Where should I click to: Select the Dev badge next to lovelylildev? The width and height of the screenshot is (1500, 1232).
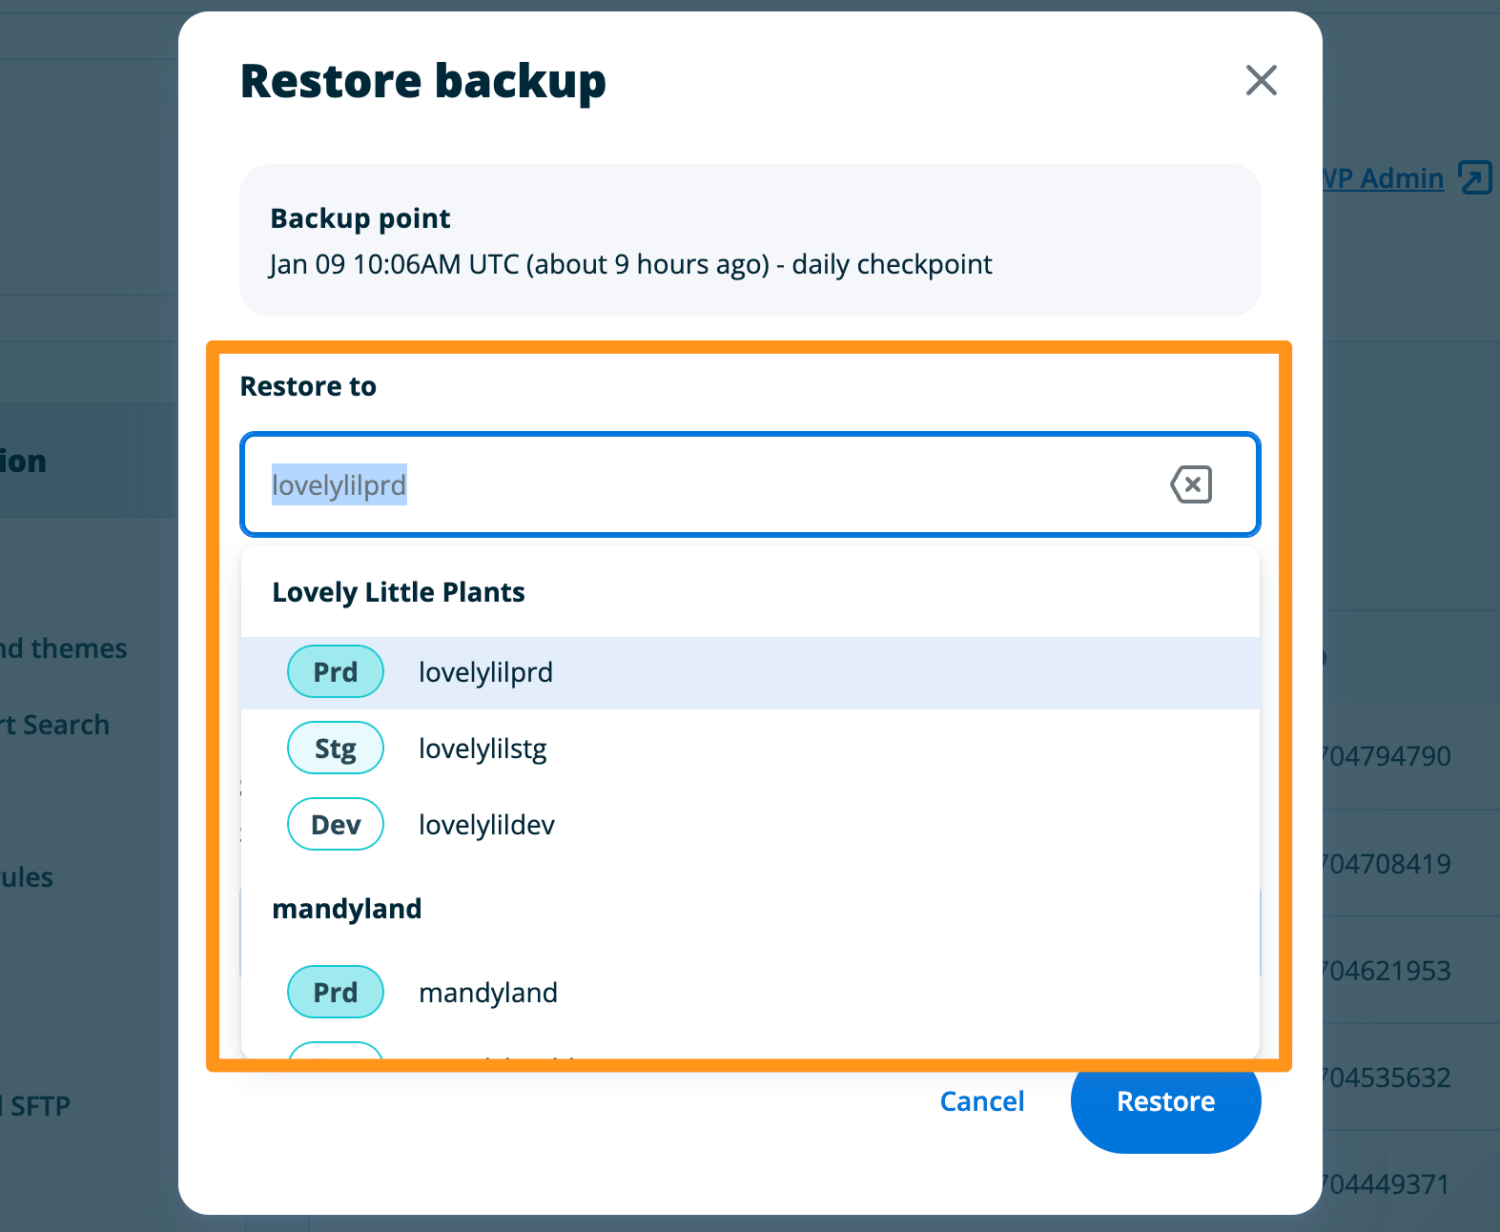pyautogui.click(x=335, y=823)
